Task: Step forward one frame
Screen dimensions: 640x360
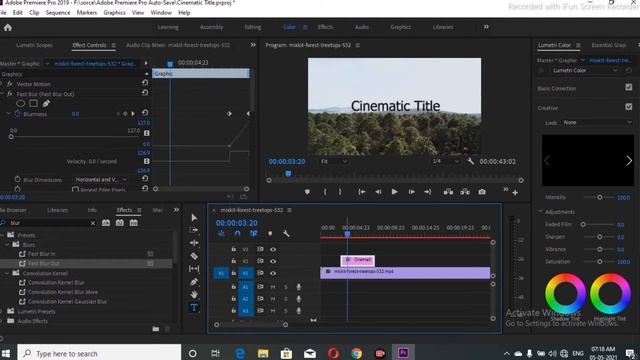Action: tap(411, 192)
